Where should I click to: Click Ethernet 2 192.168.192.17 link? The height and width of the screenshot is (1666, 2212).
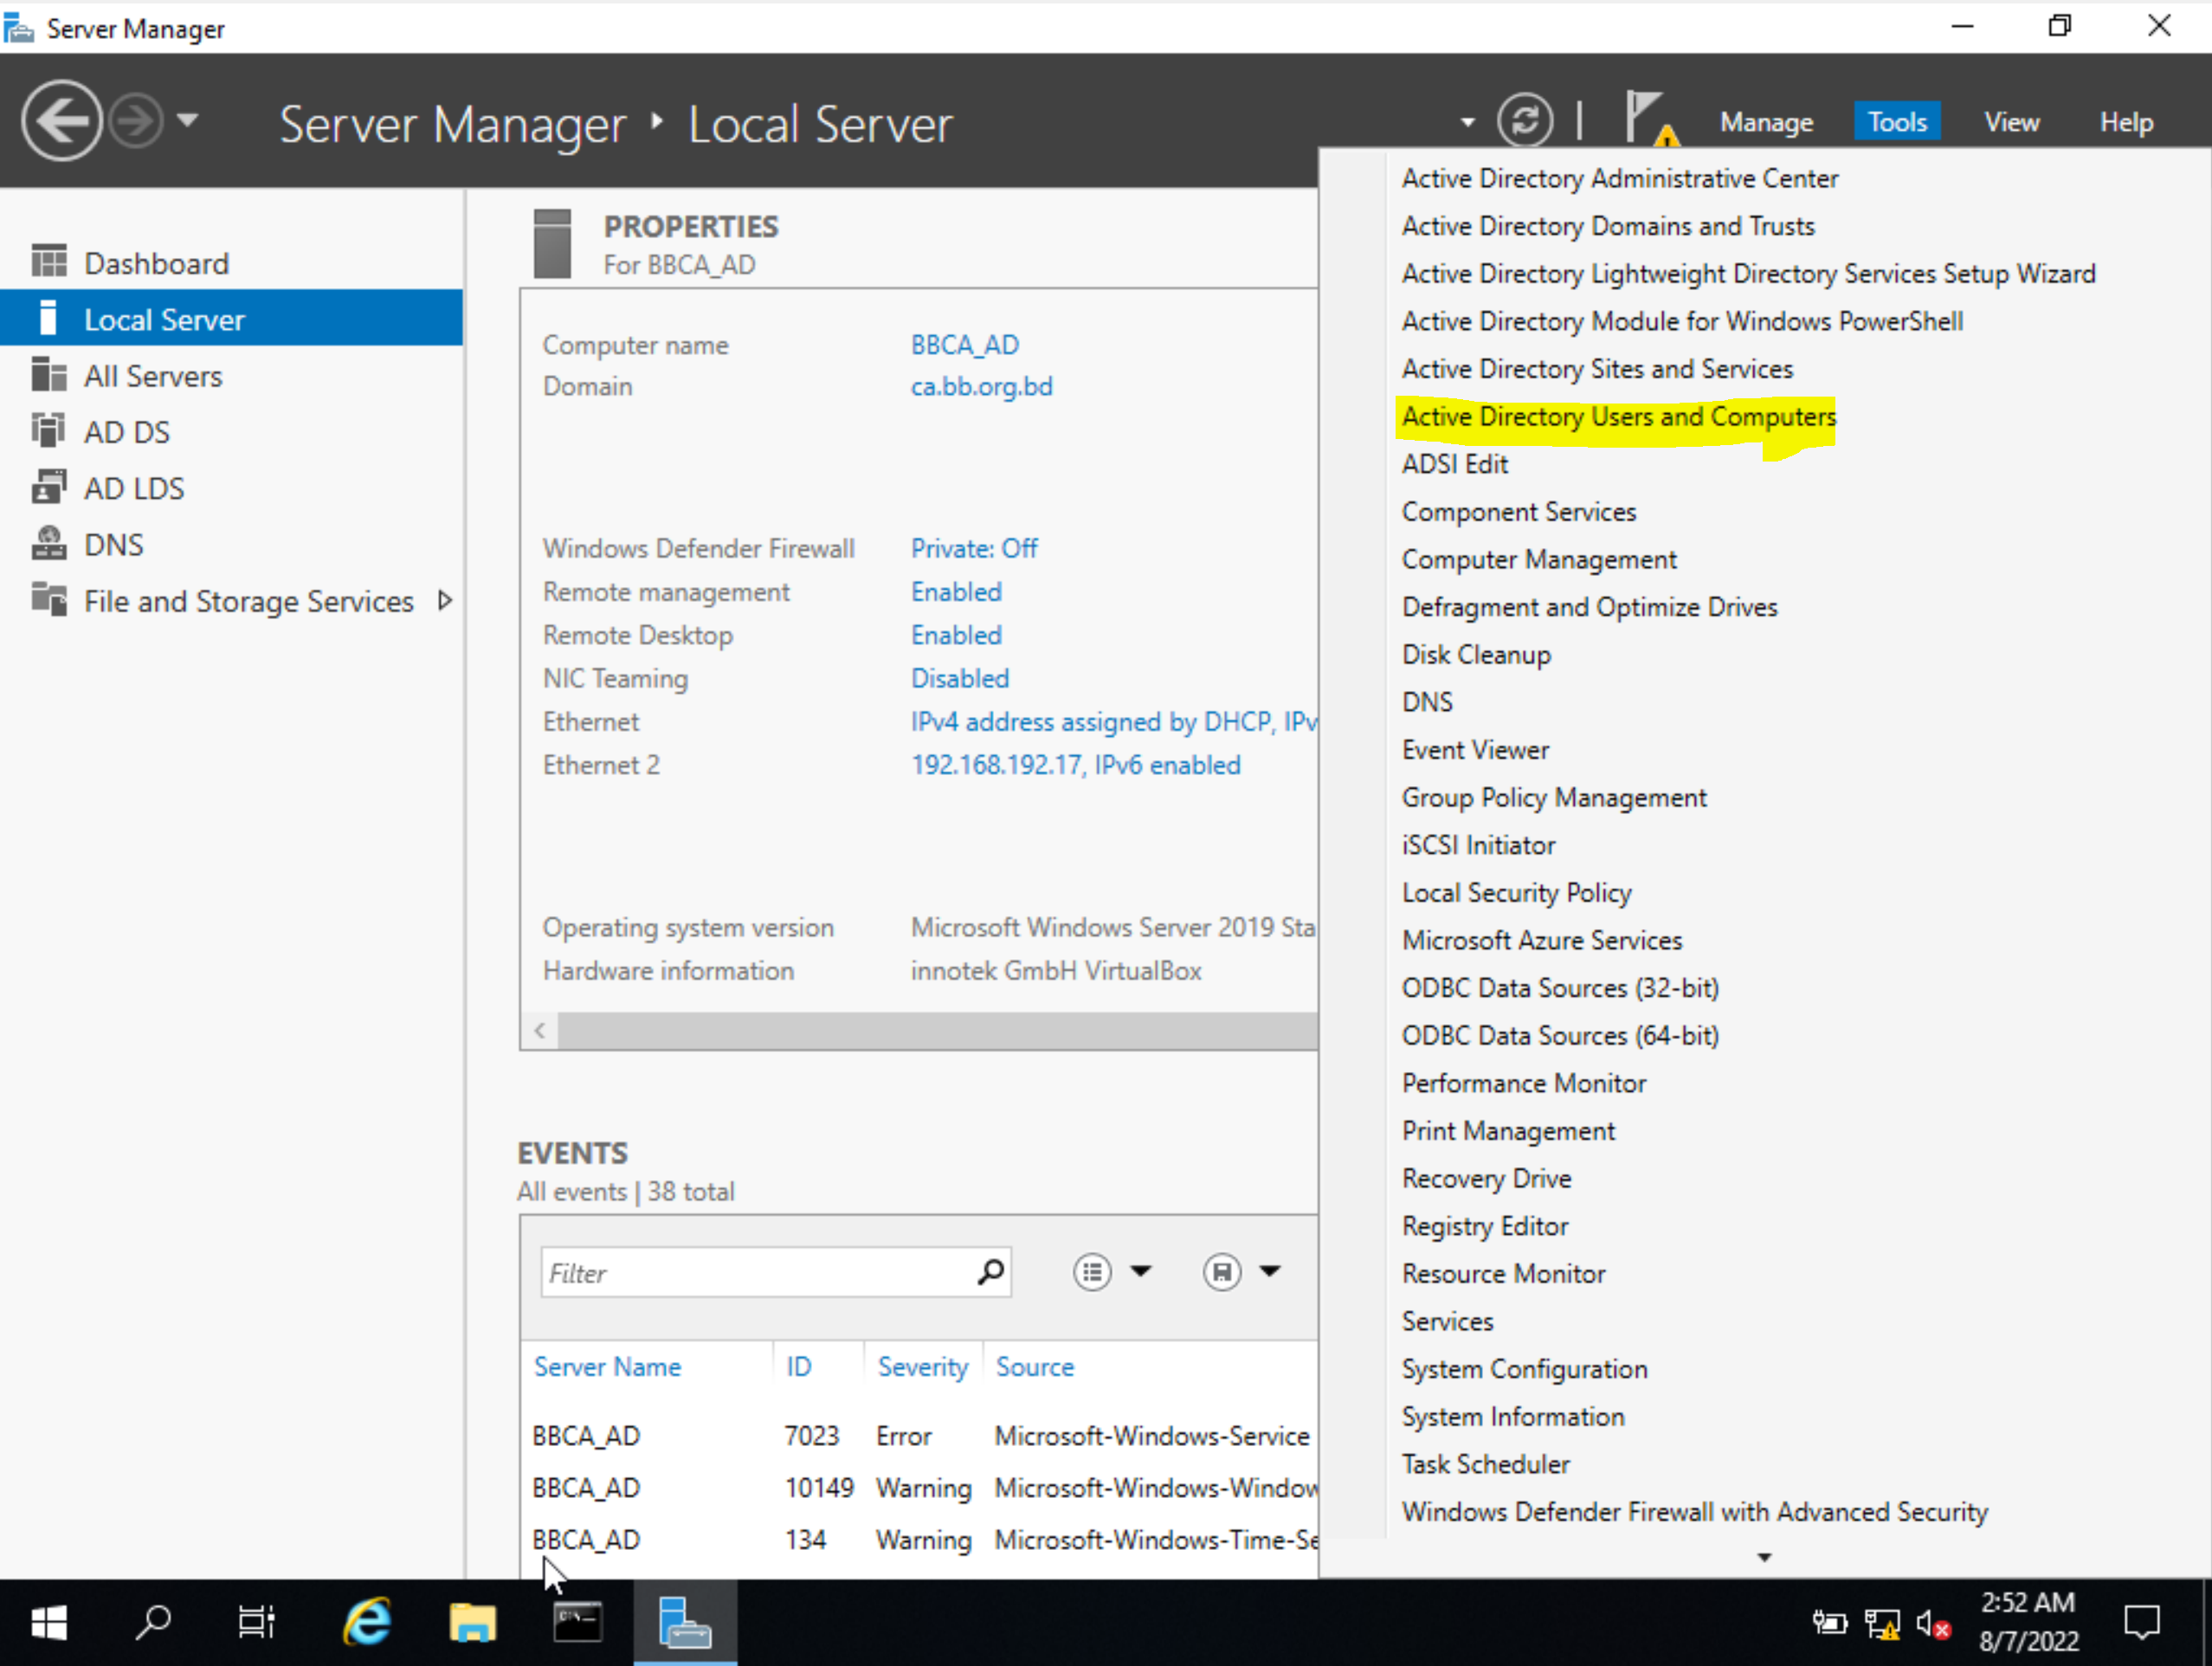(x=1075, y=765)
